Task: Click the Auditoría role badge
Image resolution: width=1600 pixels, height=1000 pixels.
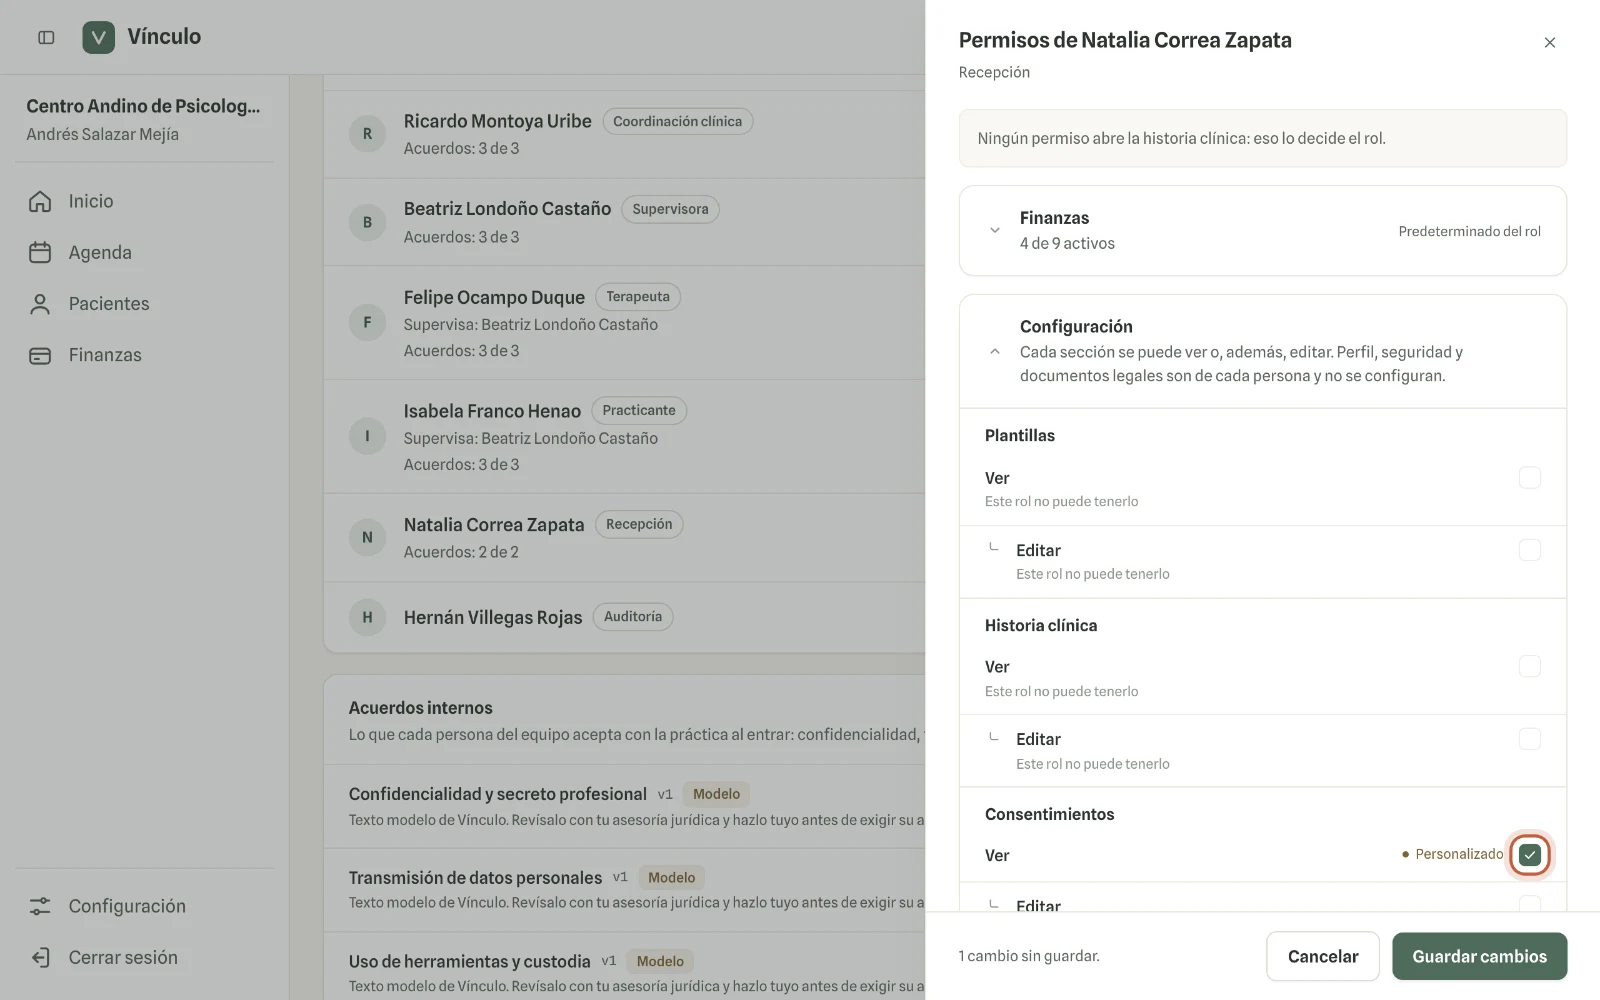Action: (x=633, y=617)
